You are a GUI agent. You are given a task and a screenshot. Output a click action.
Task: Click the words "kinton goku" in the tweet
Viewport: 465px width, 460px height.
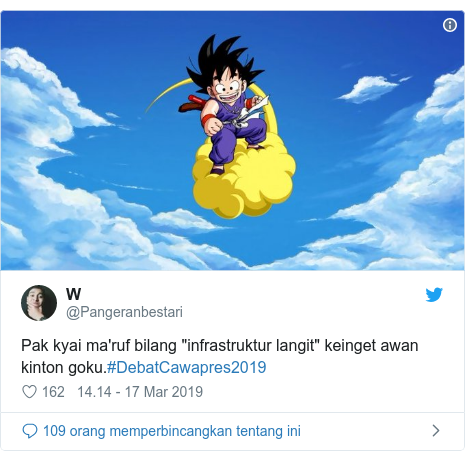tap(62, 368)
